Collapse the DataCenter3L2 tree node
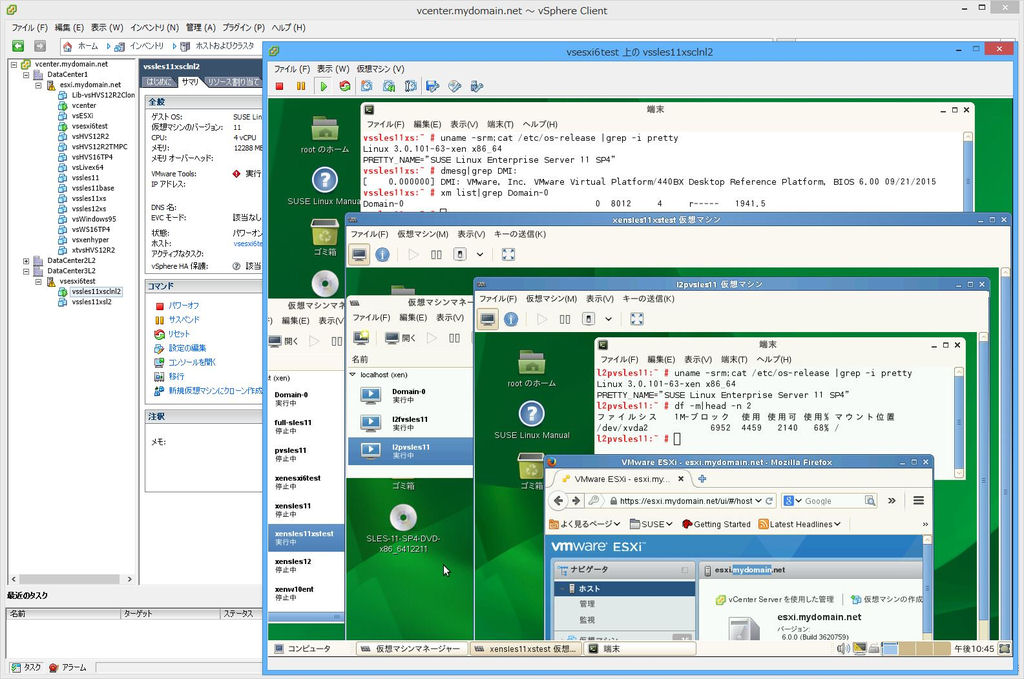 pyautogui.click(x=26, y=272)
